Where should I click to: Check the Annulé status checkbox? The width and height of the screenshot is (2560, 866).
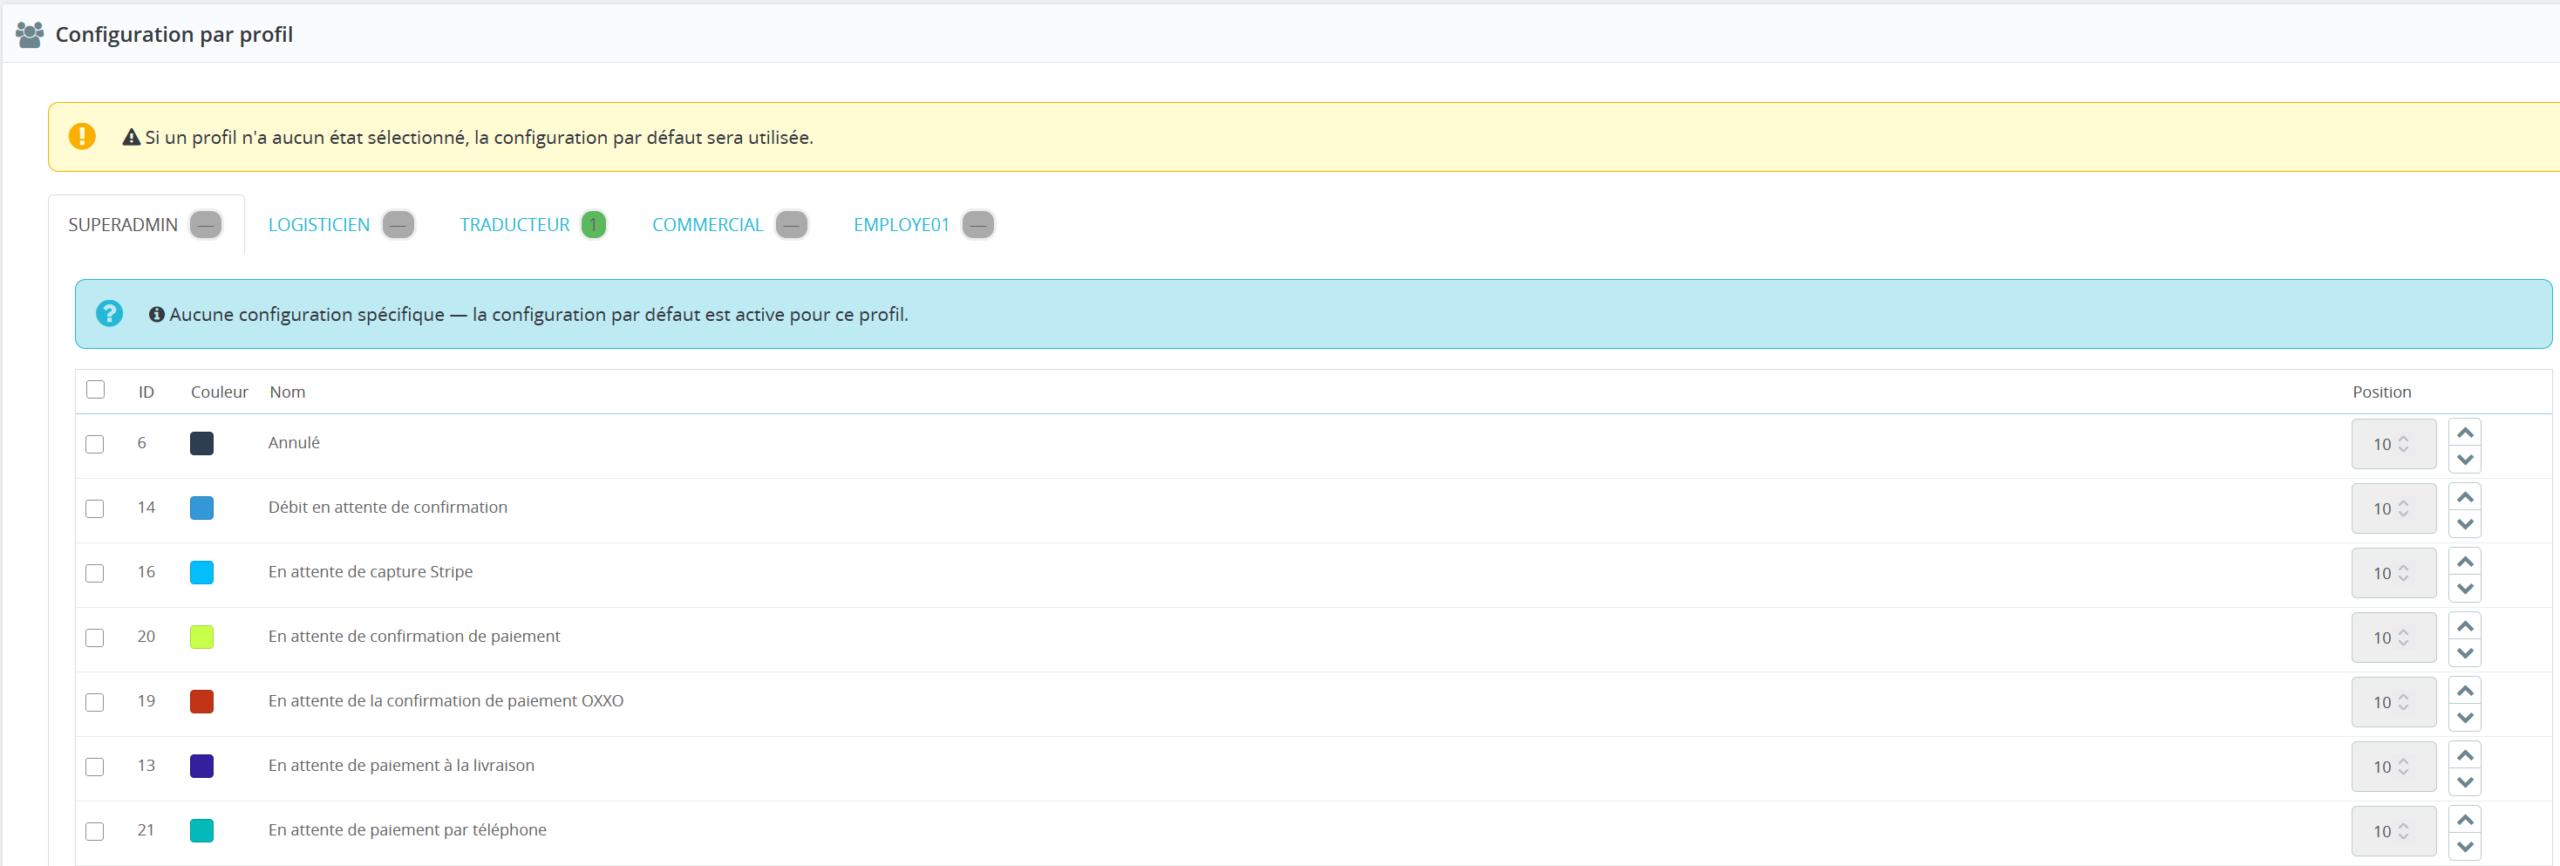95,444
